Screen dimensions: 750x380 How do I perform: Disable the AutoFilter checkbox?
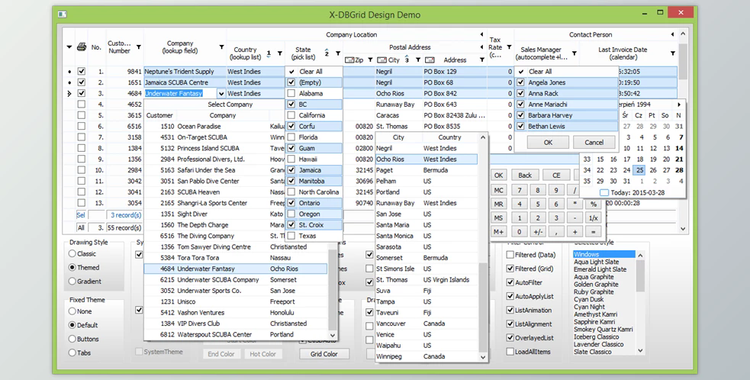510,282
